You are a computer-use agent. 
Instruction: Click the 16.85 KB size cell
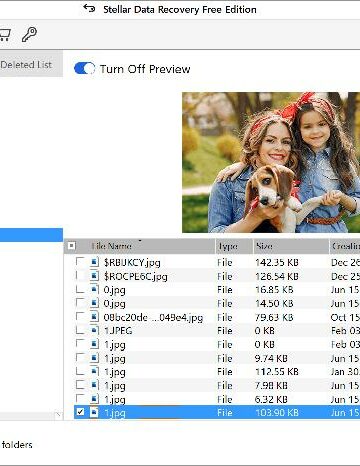click(x=274, y=290)
